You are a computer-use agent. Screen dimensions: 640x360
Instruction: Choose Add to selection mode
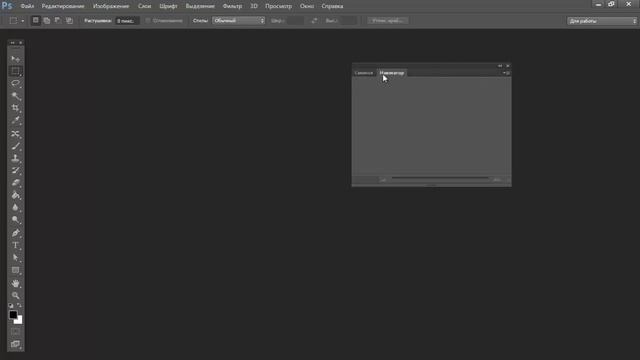(47, 20)
